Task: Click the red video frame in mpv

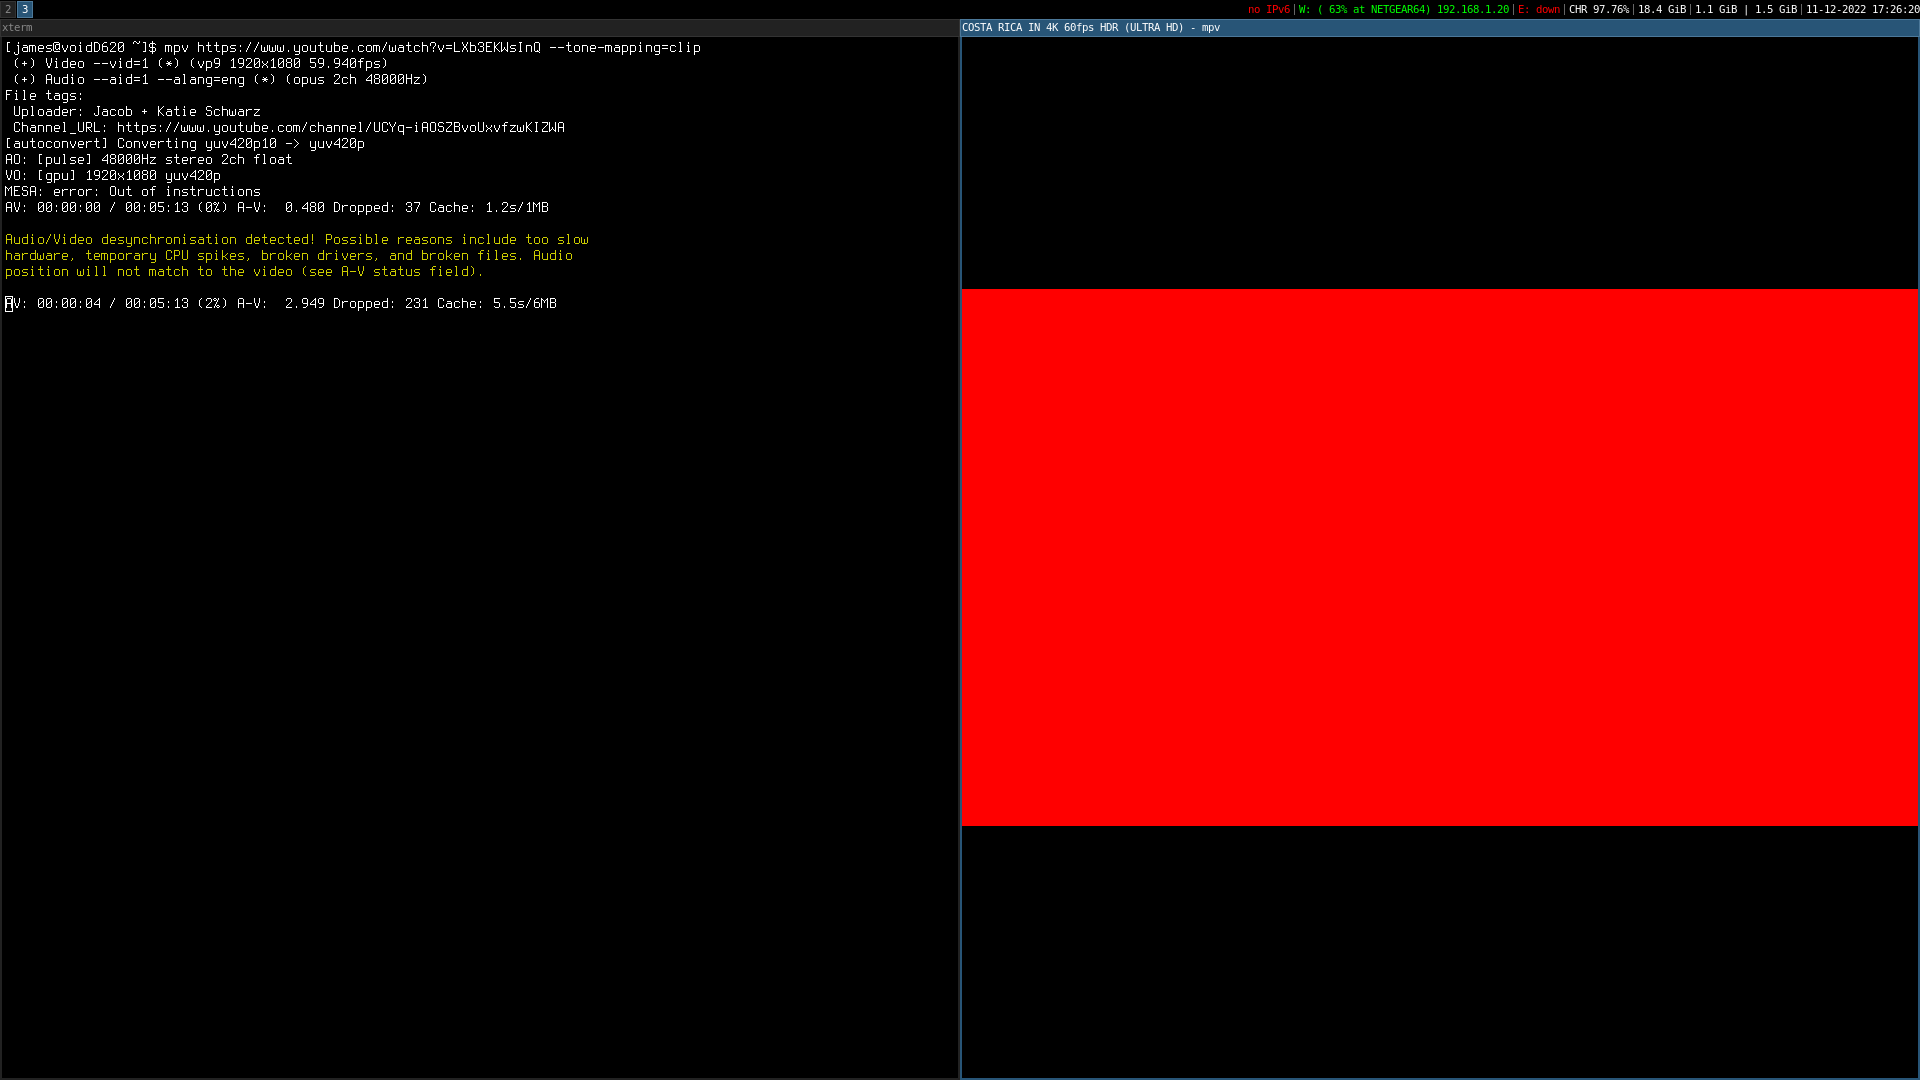Action: [1440, 557]
